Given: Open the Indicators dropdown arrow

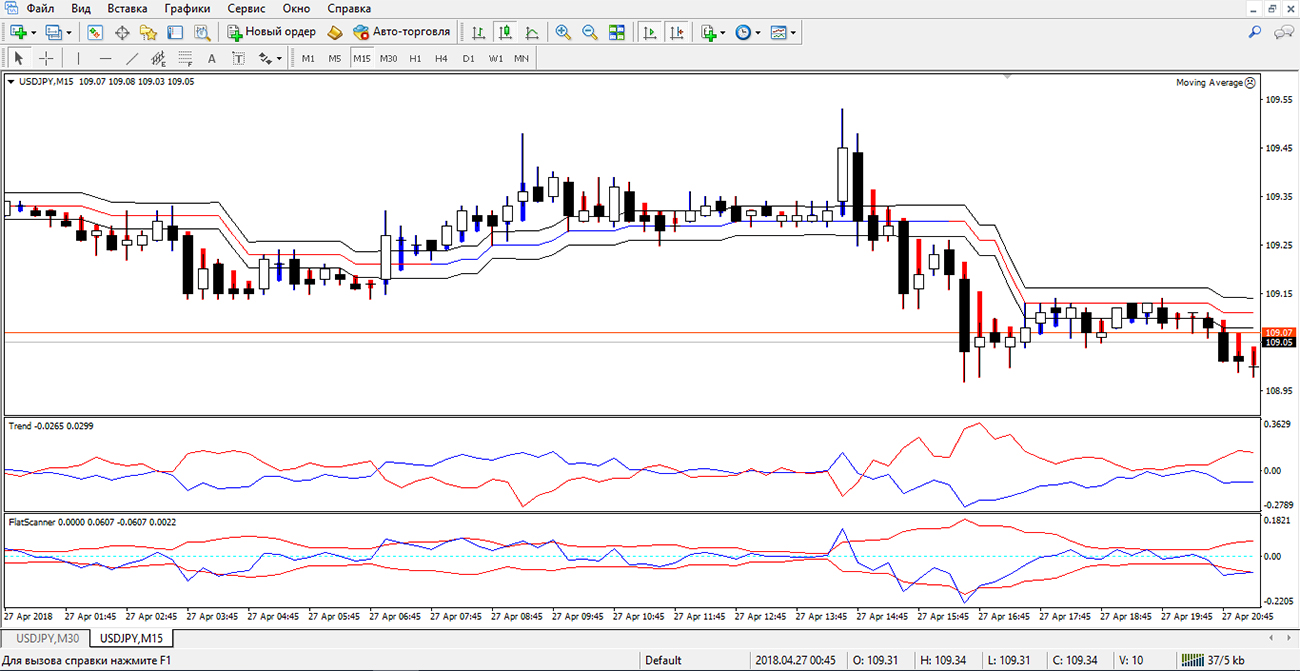Looking at the screenshot, I should click(724, 32).
